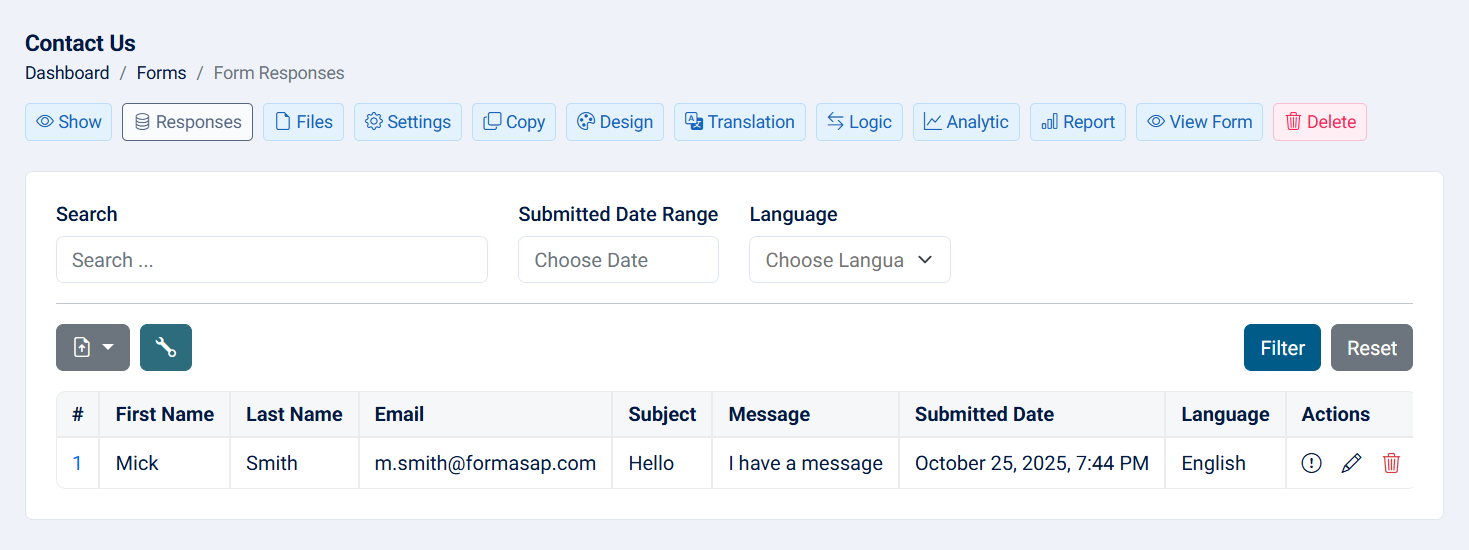
Task: Open response number 1 link
Action: [77, 463]
